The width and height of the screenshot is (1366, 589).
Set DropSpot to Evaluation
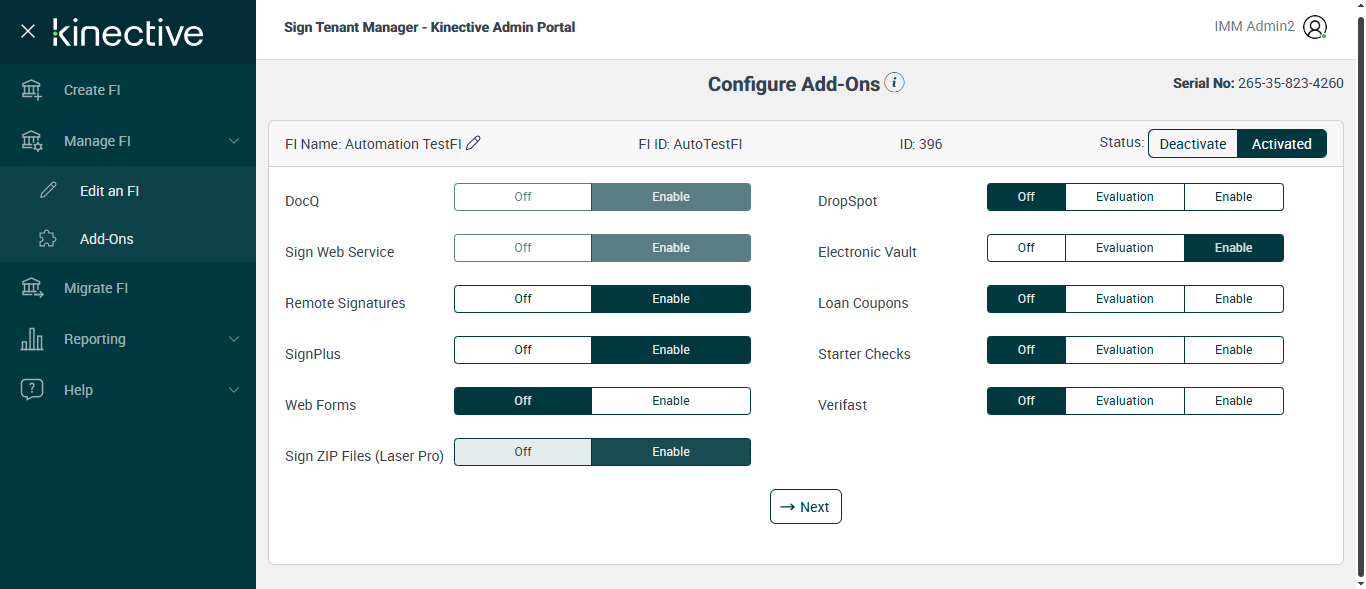coord(1124,197)
